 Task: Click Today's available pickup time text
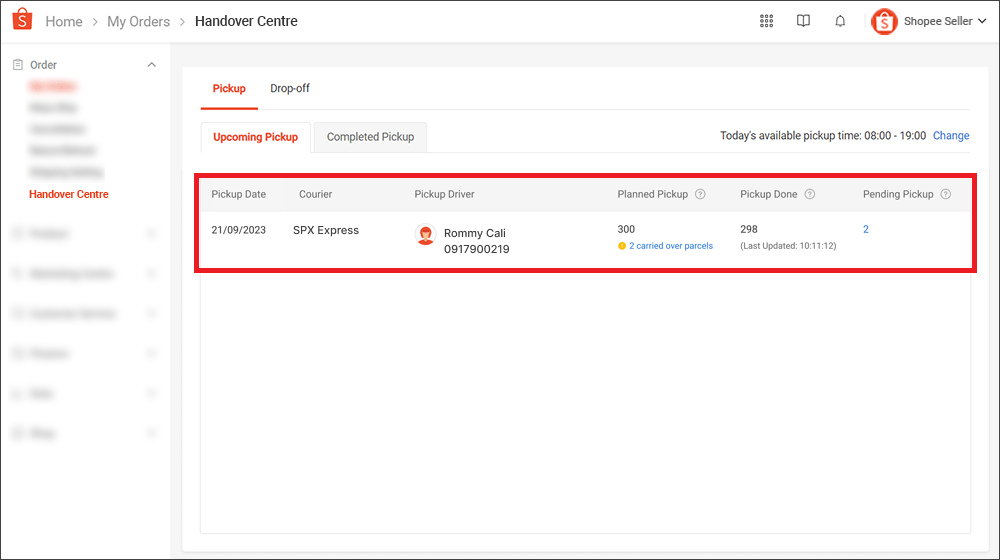[823, 135]
